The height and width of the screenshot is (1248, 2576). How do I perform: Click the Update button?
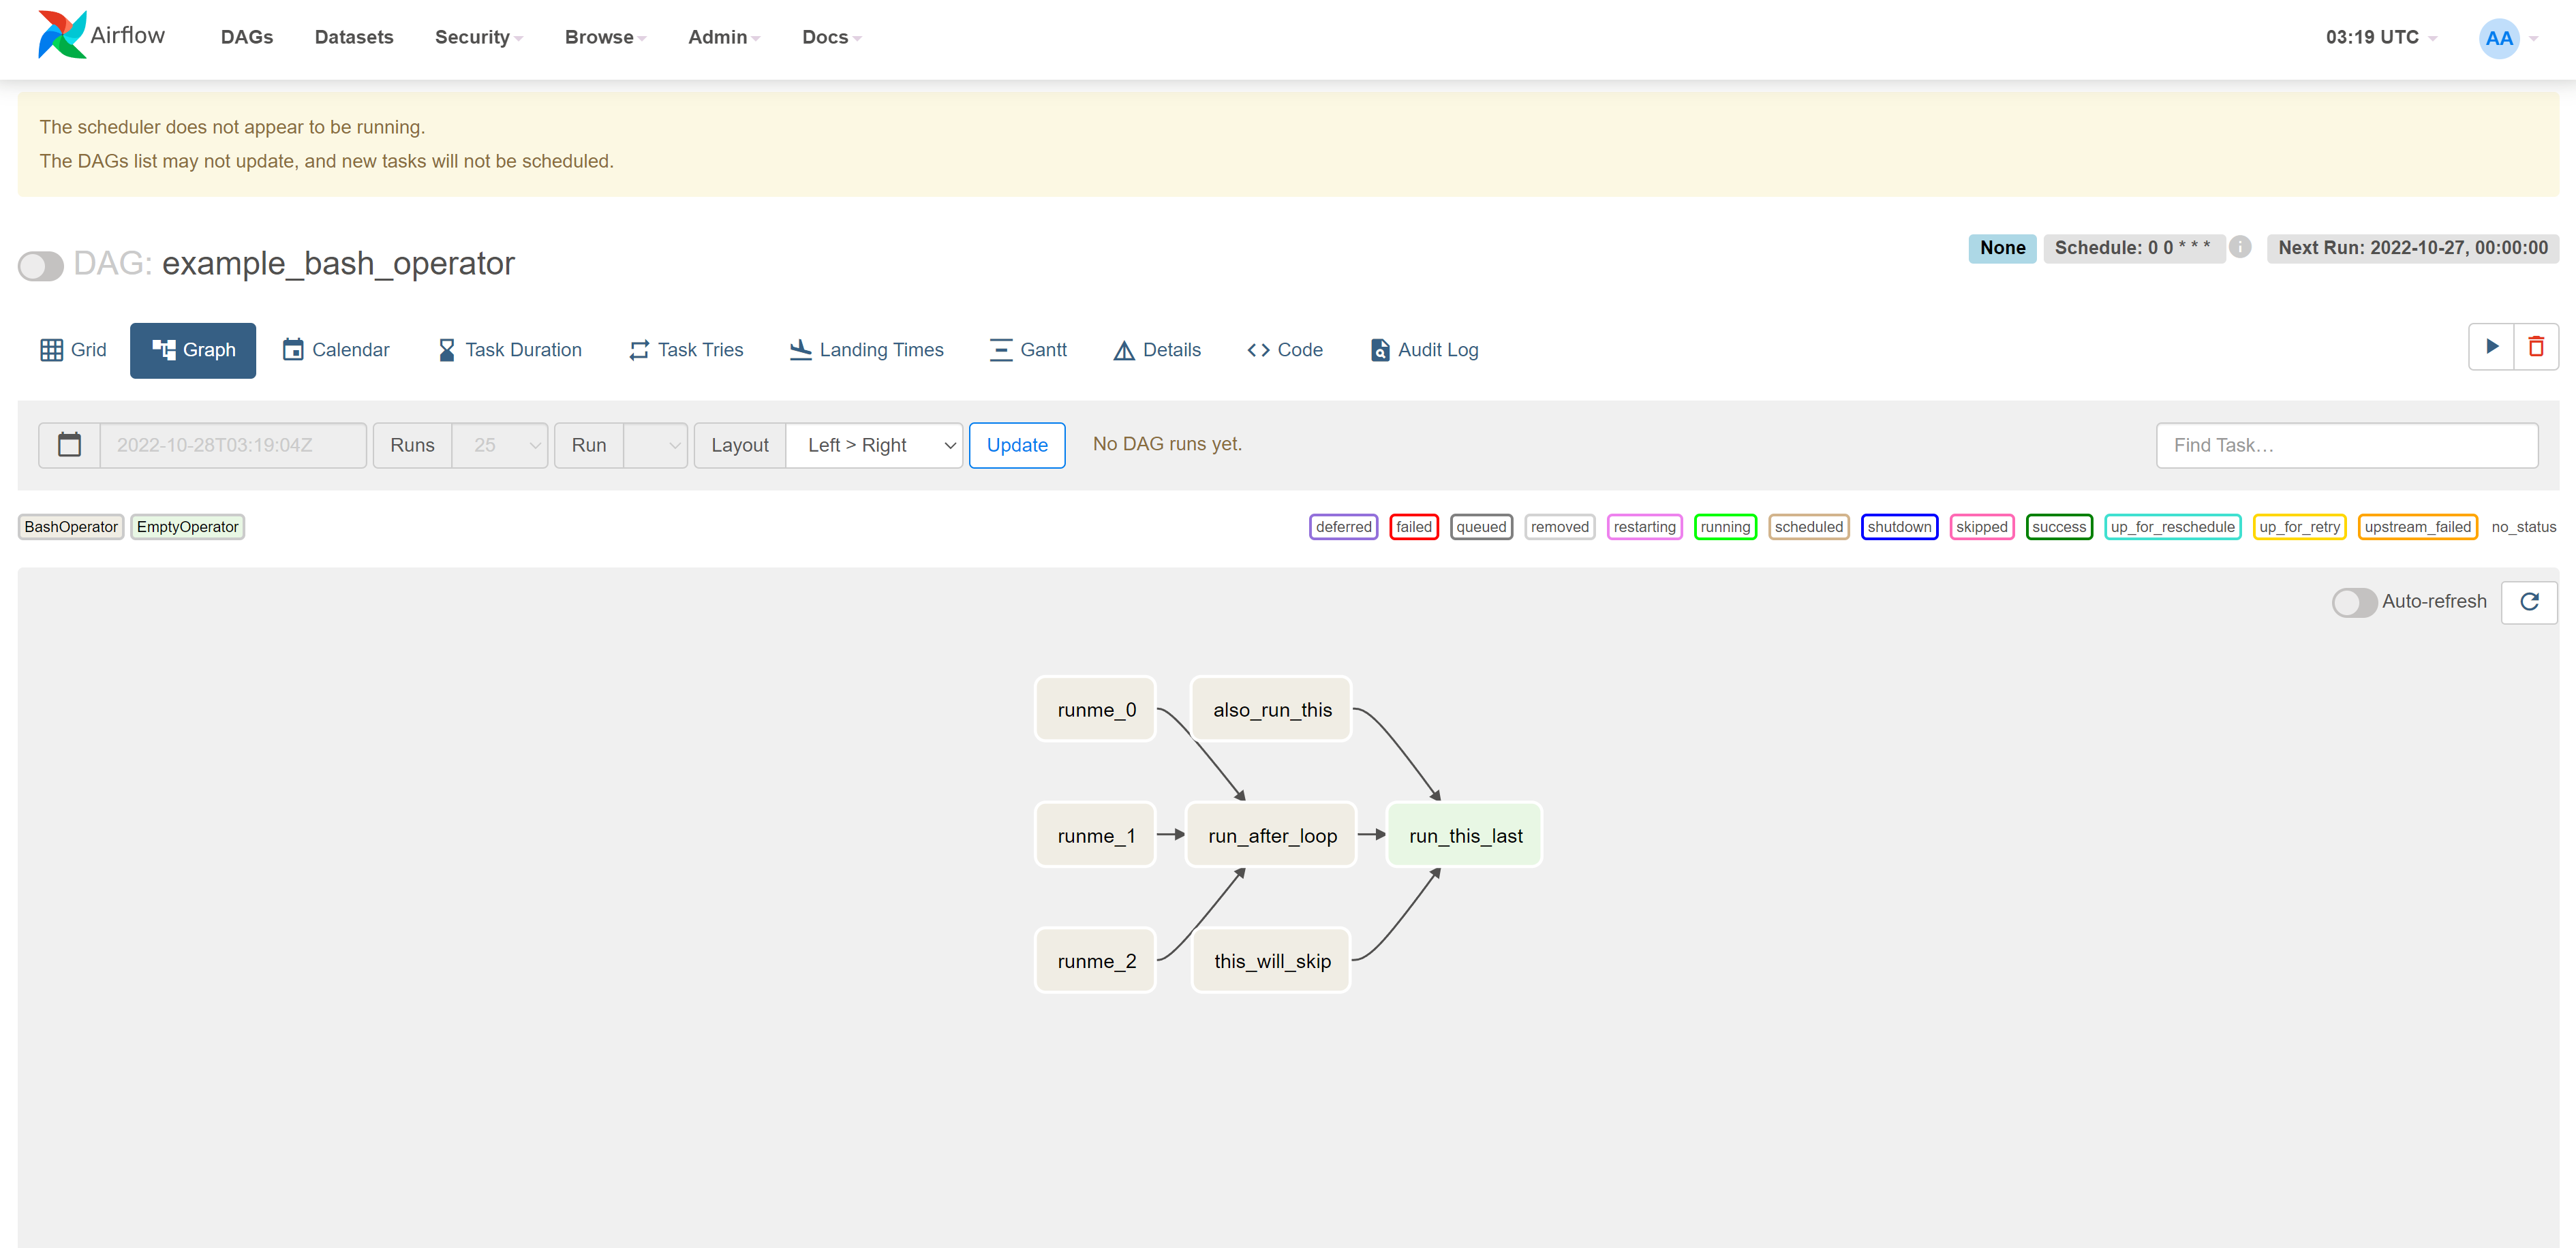point(1017,445)
